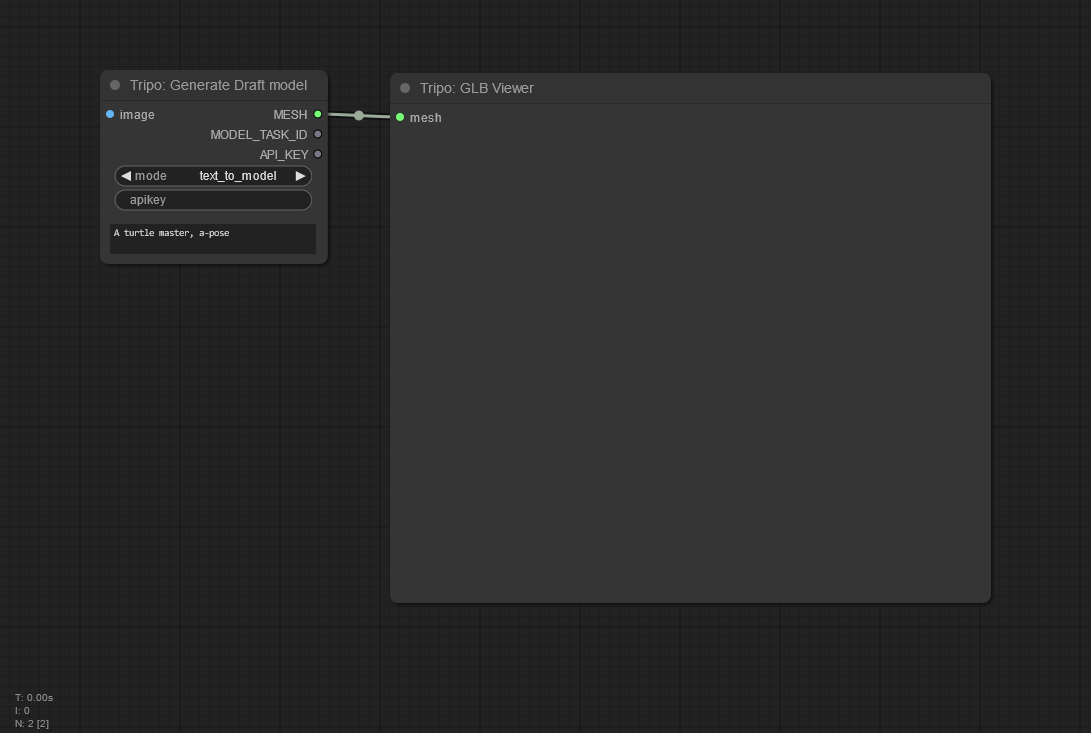Click the MESH output label

point(290,114)
